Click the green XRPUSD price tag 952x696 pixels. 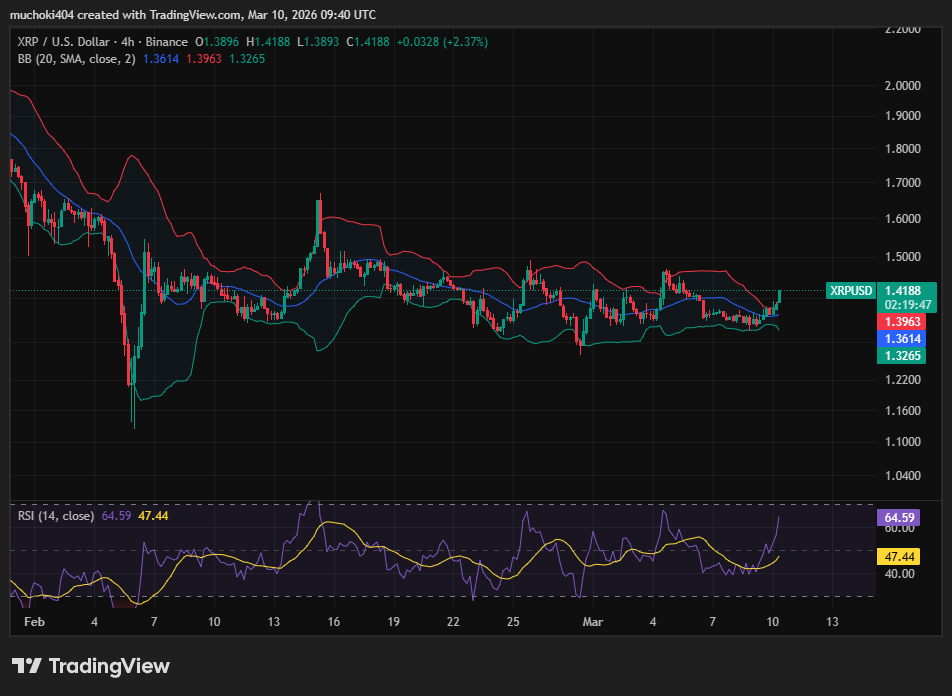[851, 291]
